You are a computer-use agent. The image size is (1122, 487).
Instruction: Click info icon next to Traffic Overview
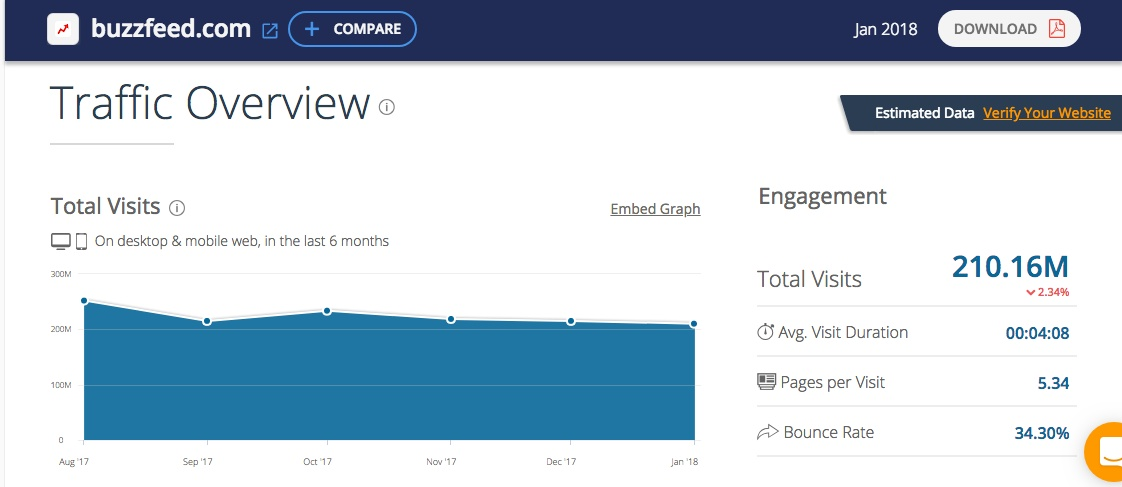click(x=387, y=107)
